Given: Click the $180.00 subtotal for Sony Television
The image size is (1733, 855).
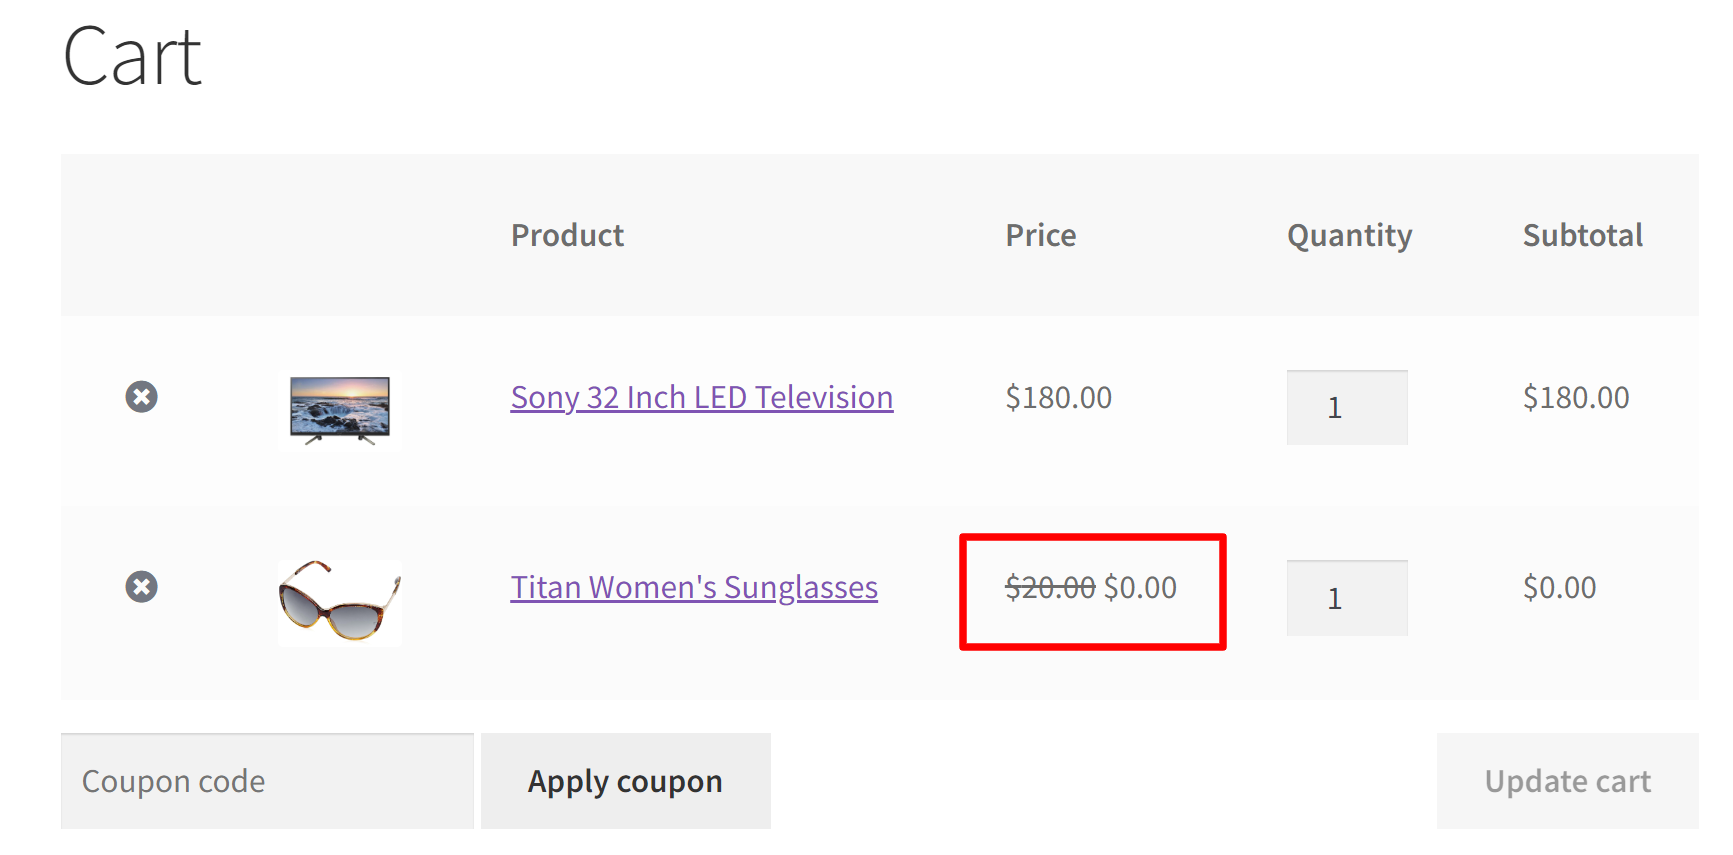Looking at the screenshot, I should pyautogui.click(x=1575, y=398).
